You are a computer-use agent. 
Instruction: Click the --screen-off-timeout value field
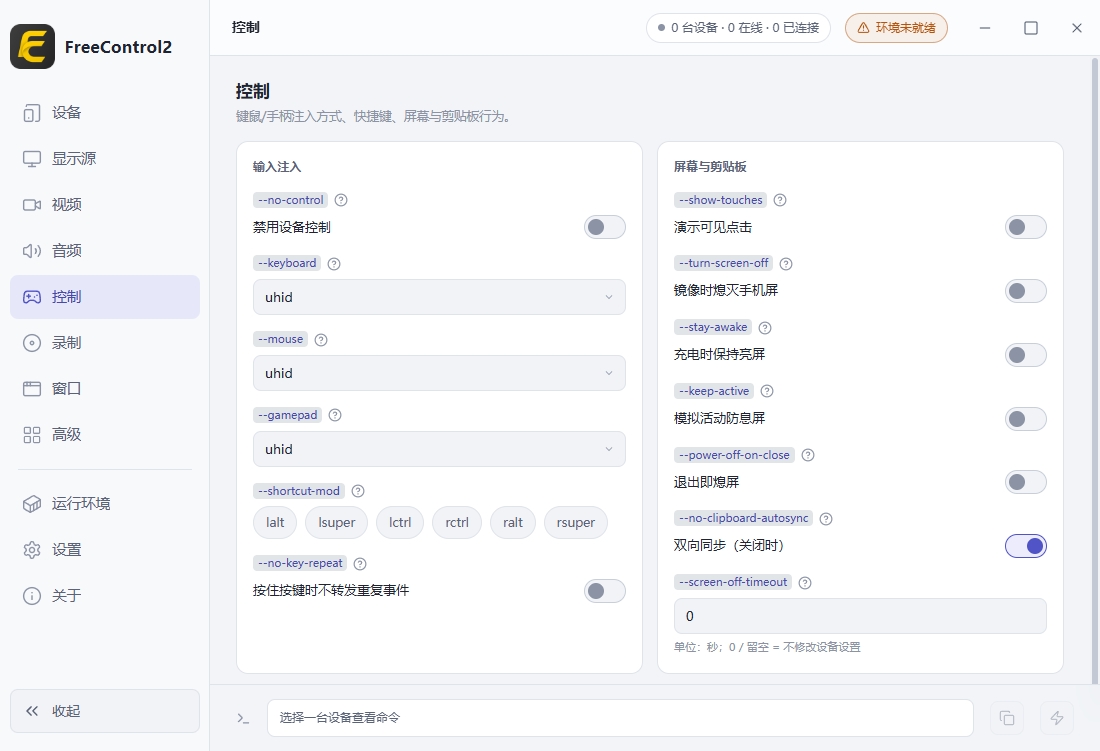click(x=860, y=616)
